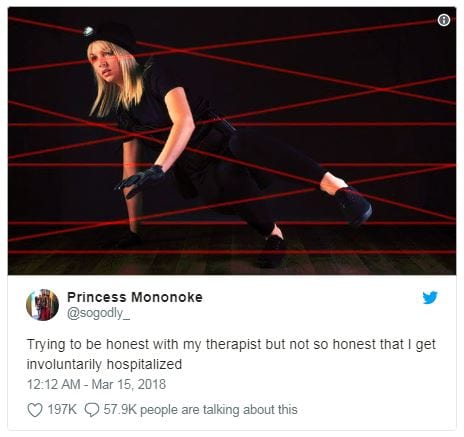Click the Mar 15, 2018 date text
464x437 pixels.
pos(129,384)
